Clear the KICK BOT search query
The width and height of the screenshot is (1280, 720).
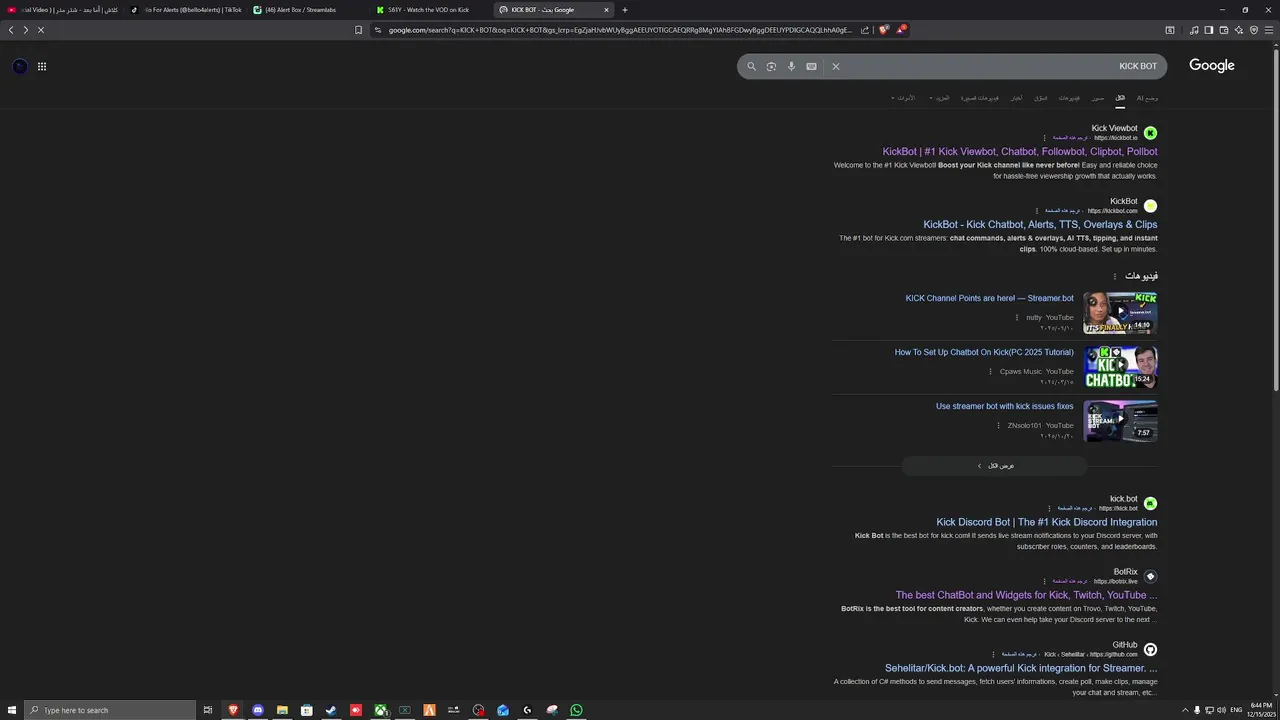[x=836, y=66]
